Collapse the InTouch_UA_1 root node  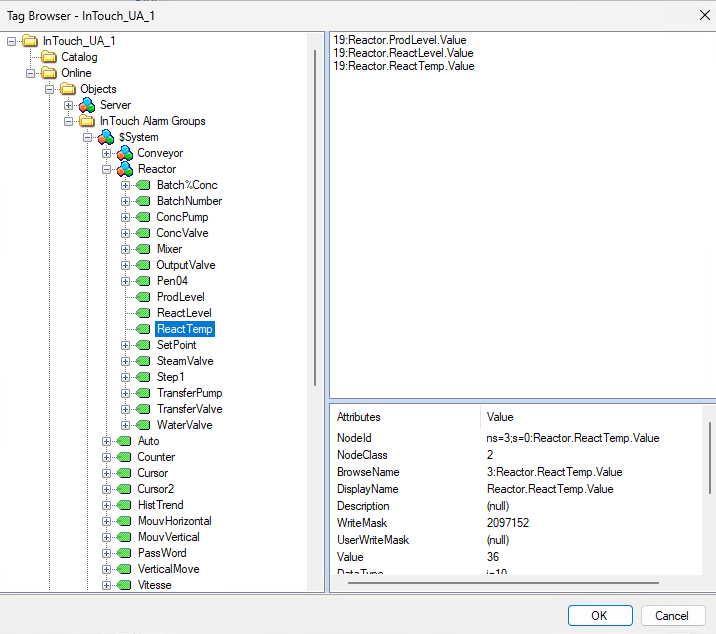pyautogui.click(x=11, y=42)
